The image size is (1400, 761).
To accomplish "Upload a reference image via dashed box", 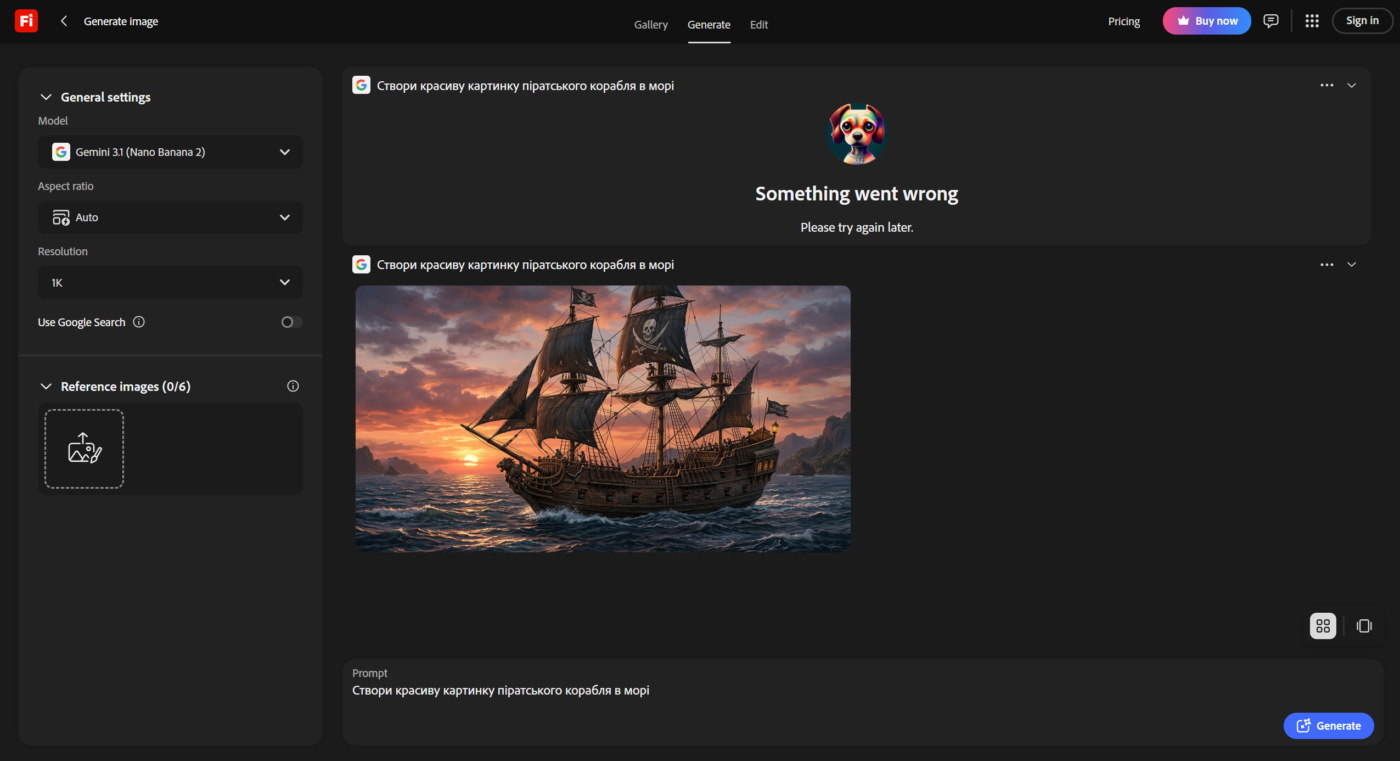I will tap(84, 449).
